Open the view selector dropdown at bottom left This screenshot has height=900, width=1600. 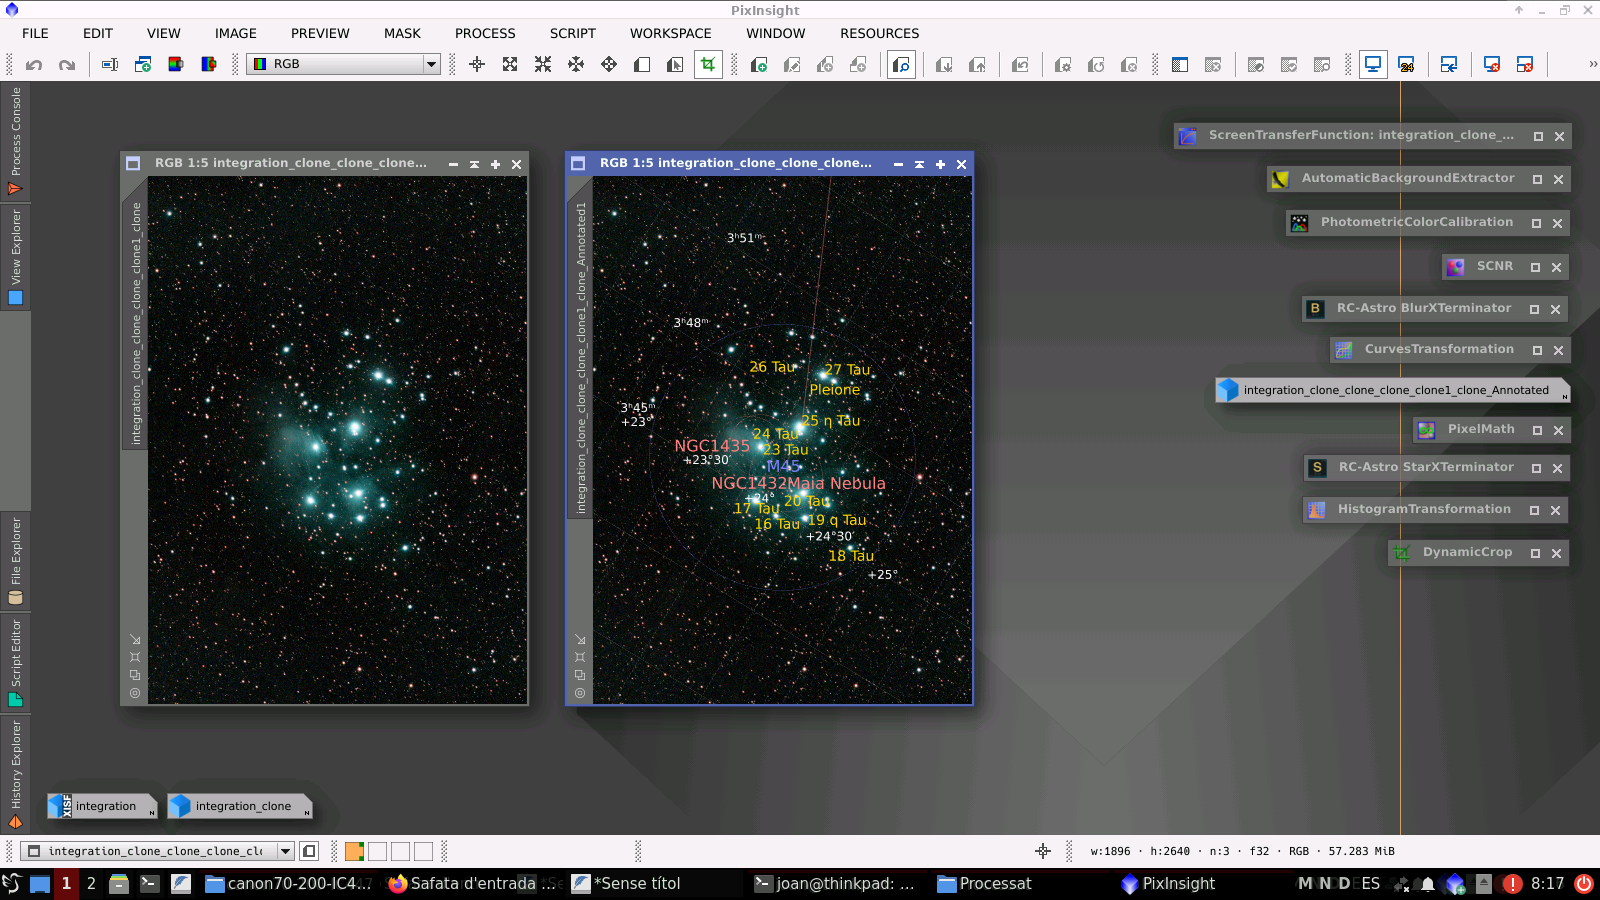click(287, 851)
